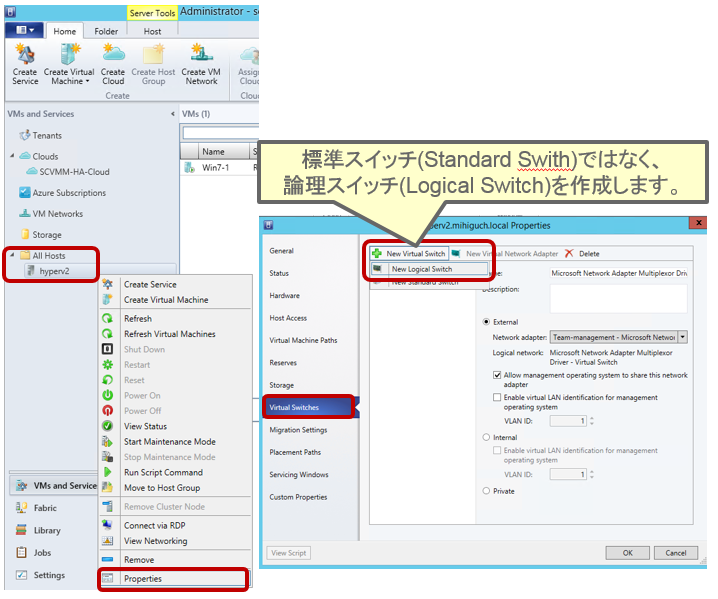Open the Folder ribbon tab
The image size is (718, 599).
[x=106, y=31]
